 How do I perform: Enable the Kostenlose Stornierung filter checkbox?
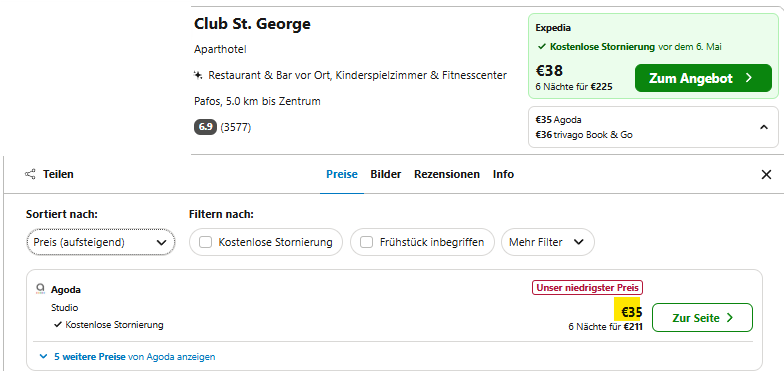click(x=206, y=242)
